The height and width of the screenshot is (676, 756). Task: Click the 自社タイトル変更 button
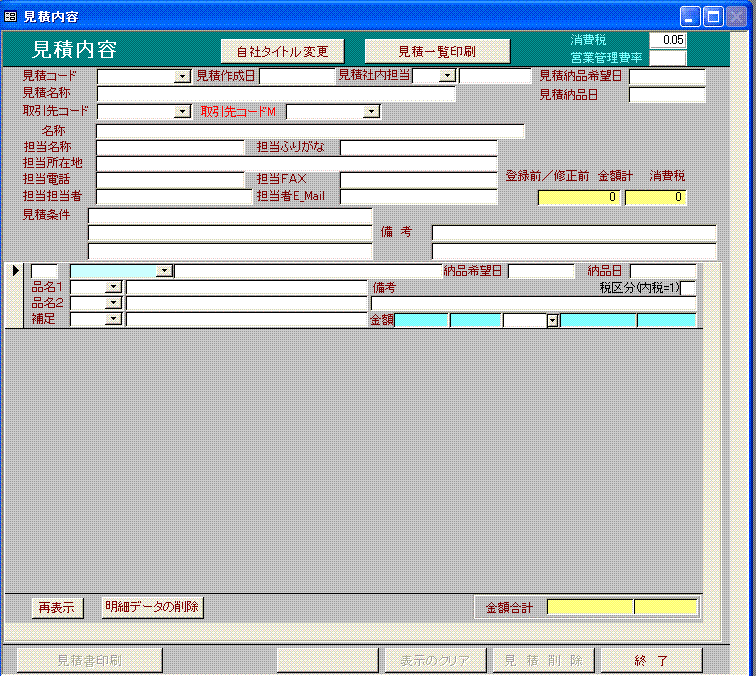click(x=283, y=51)
